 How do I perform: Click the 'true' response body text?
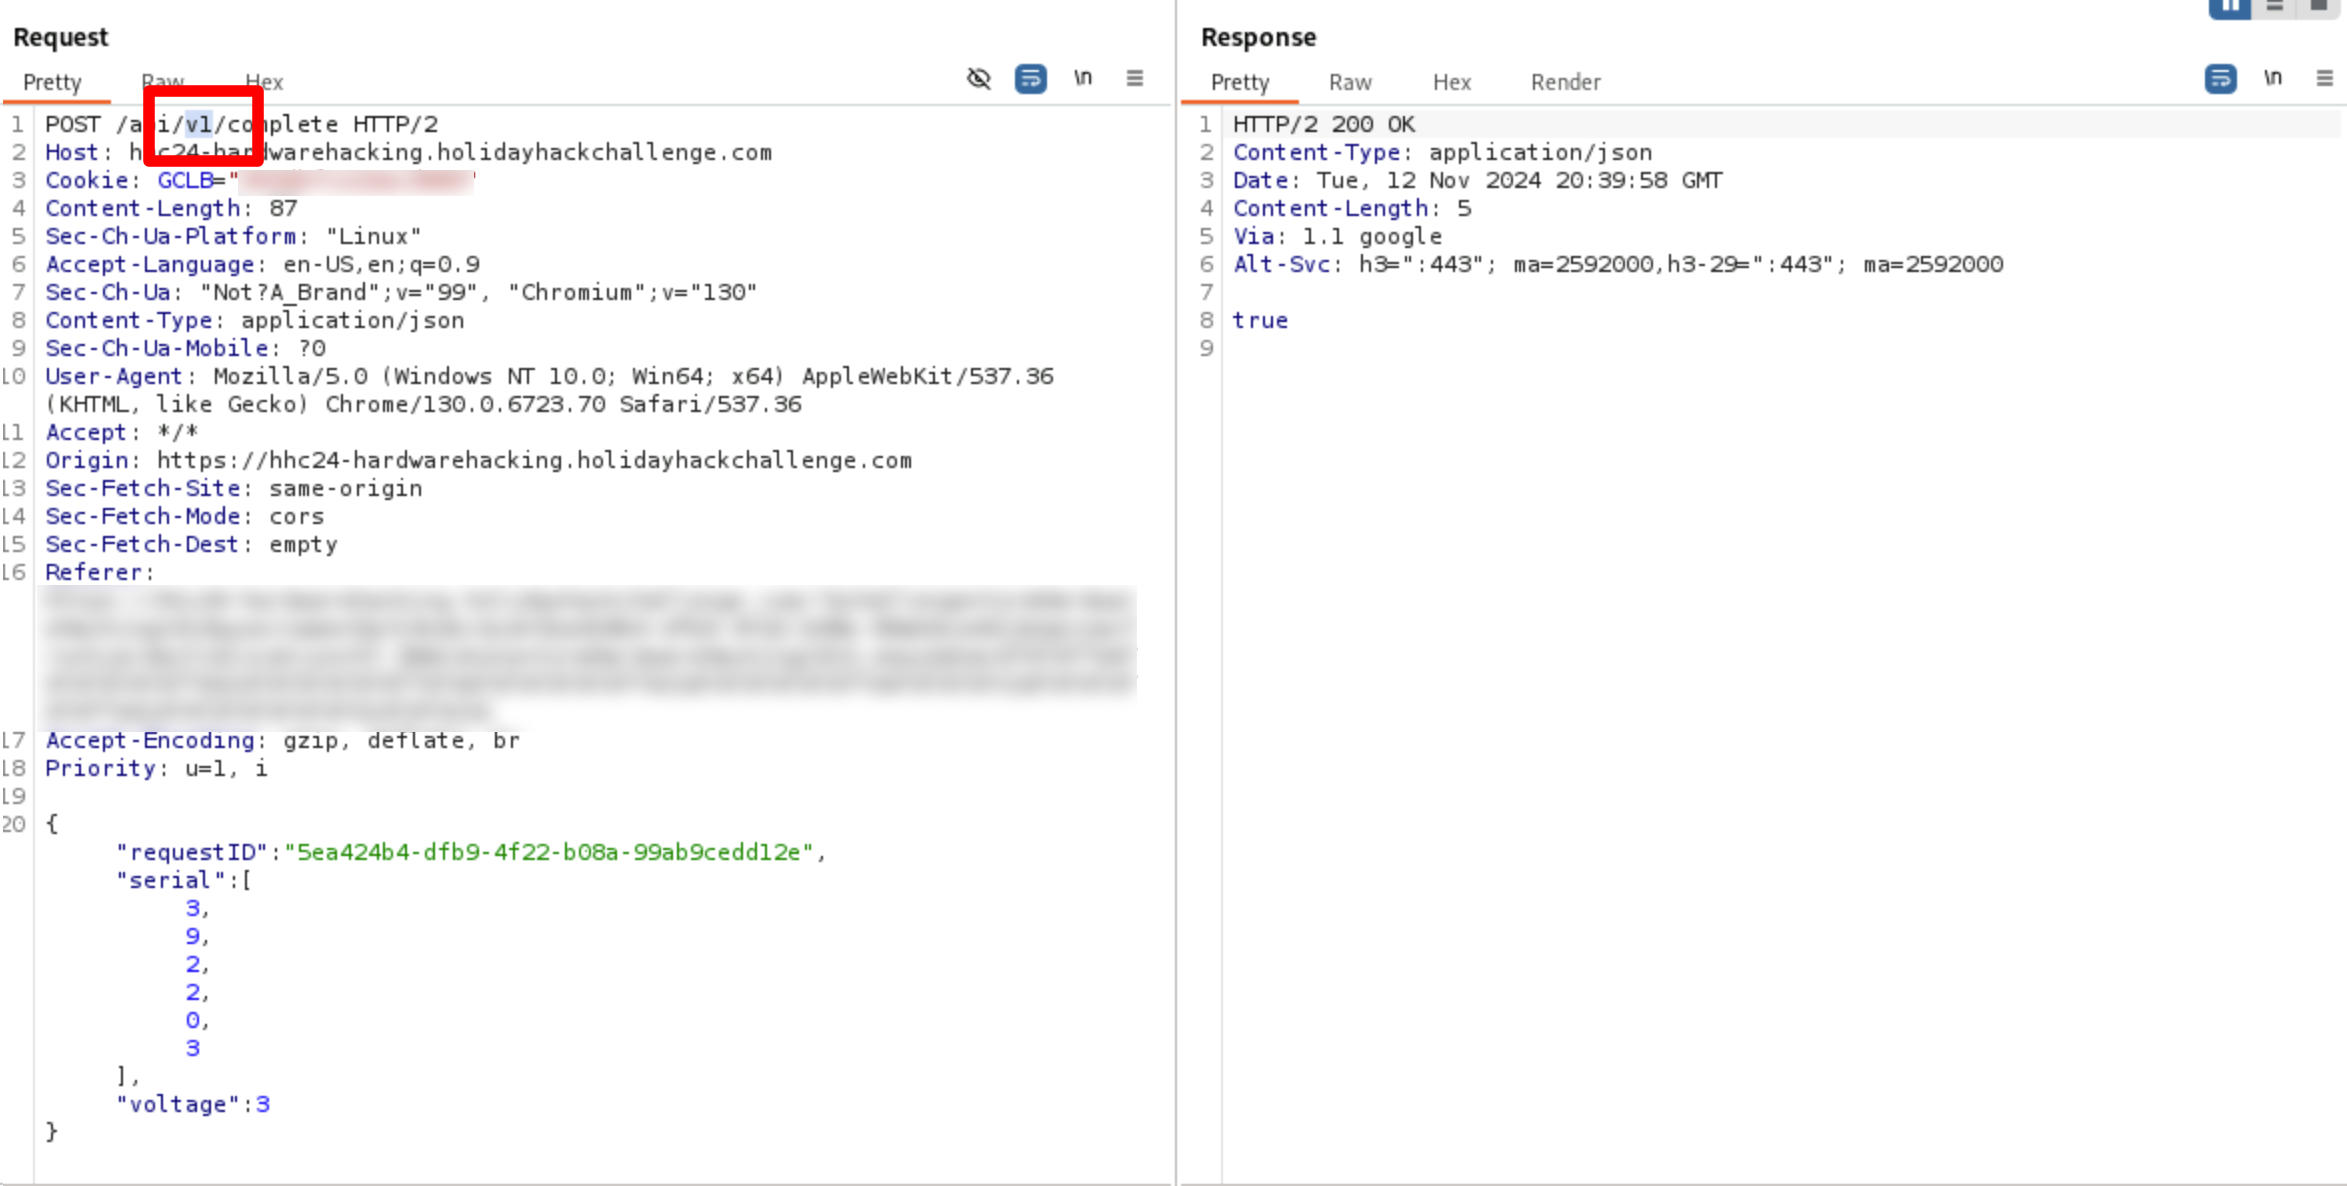tap(1260, 321)
